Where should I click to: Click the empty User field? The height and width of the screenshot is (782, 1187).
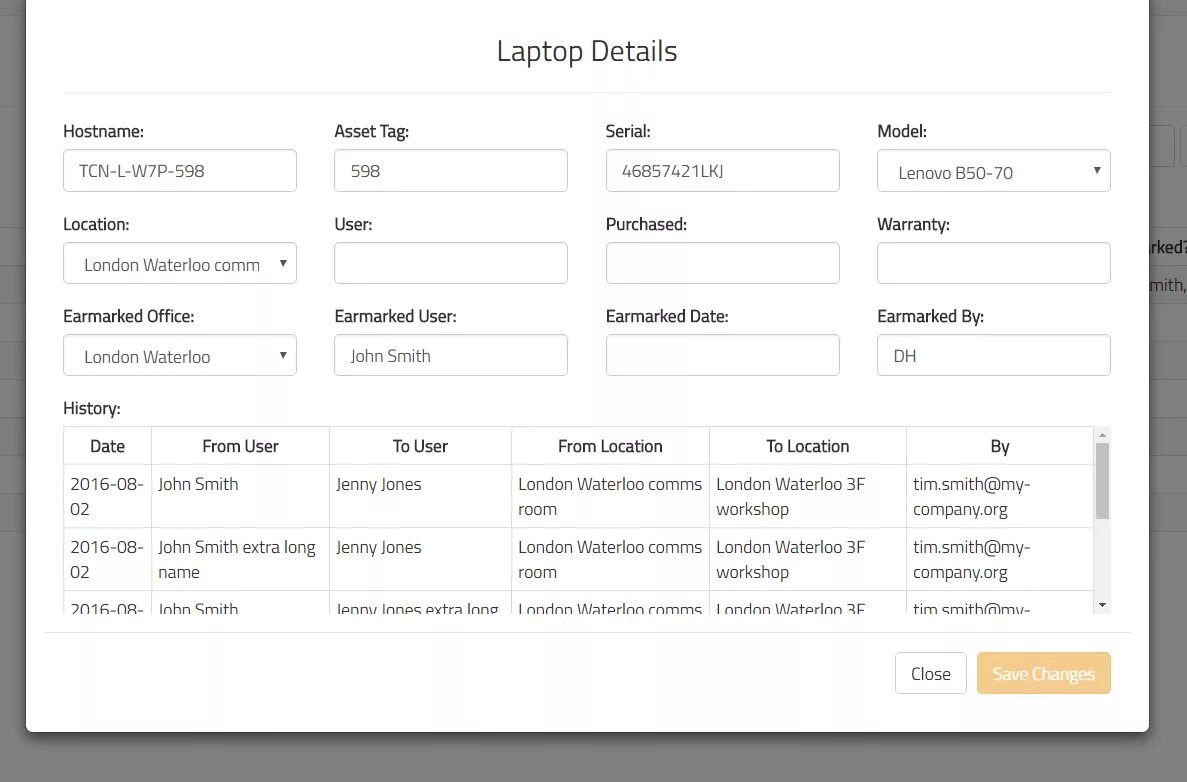click(450, 263)
